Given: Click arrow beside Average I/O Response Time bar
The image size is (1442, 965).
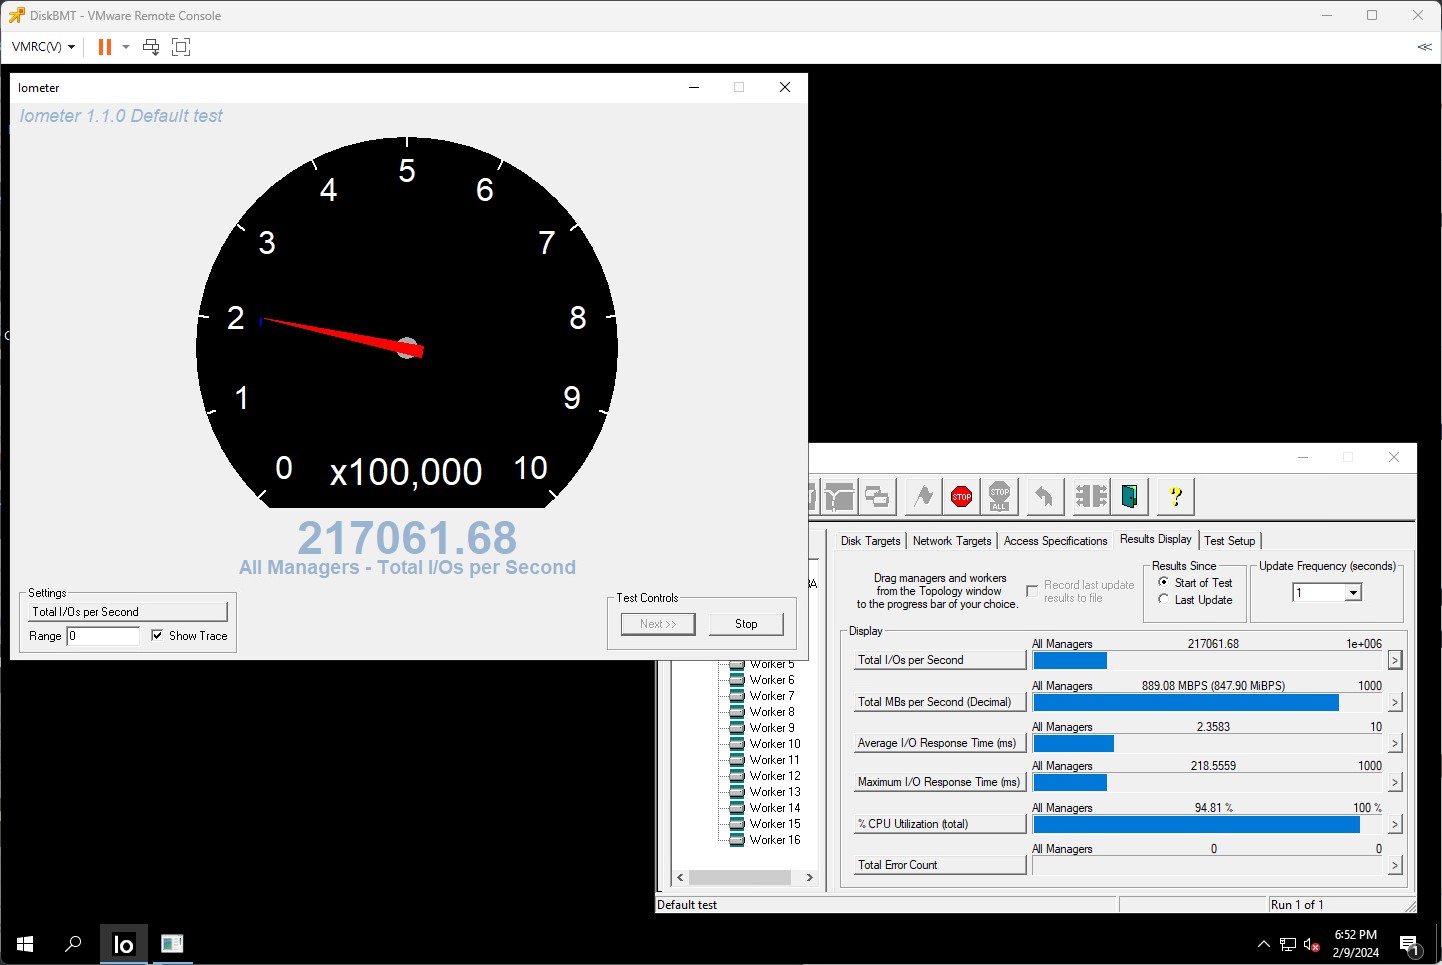Looking at the screenshot, I should tap(1395, 743).
